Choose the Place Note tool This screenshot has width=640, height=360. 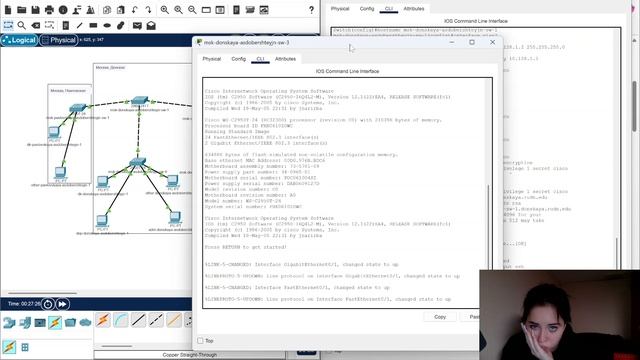66,25
